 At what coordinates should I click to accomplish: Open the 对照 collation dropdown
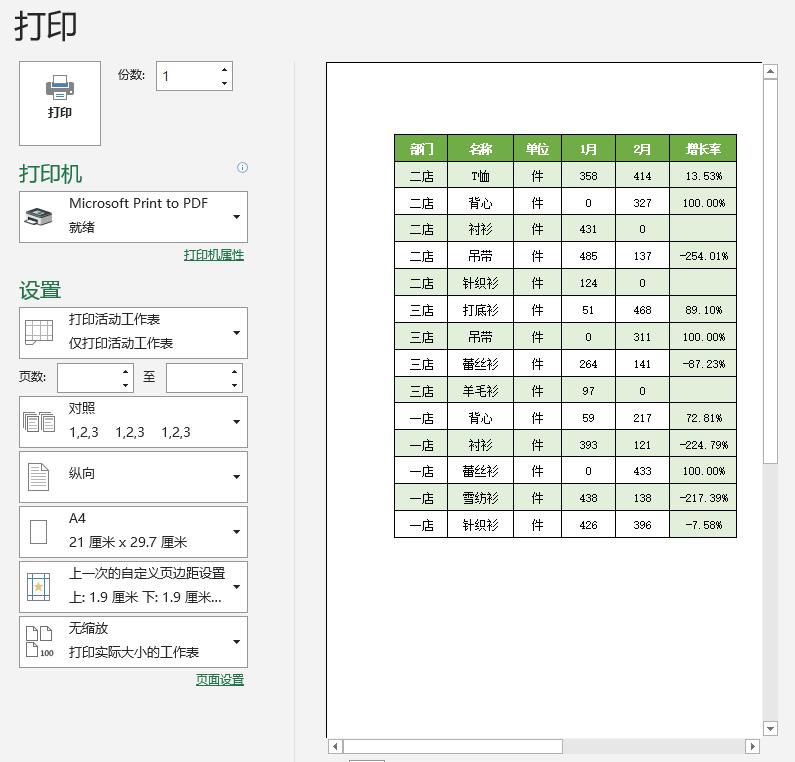click(x=133, y=422)
